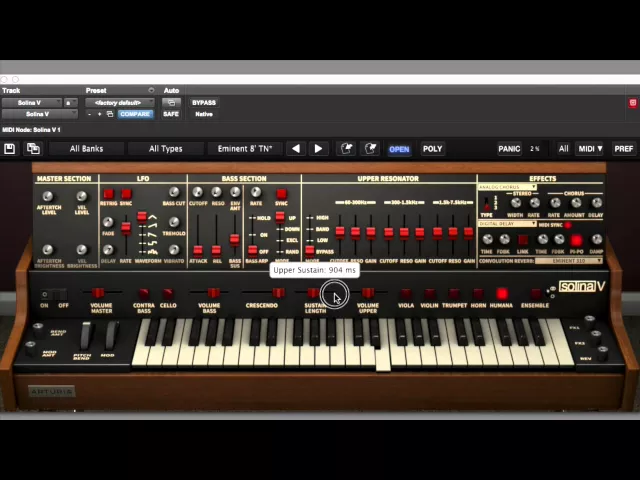
Task: Click the LFO Delay knob
Action: pos(108,250)
